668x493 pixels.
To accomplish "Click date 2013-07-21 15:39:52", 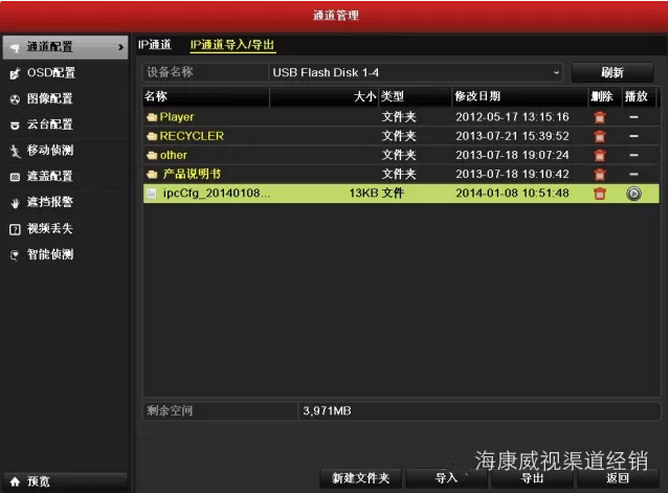I will tap(512, 136).
